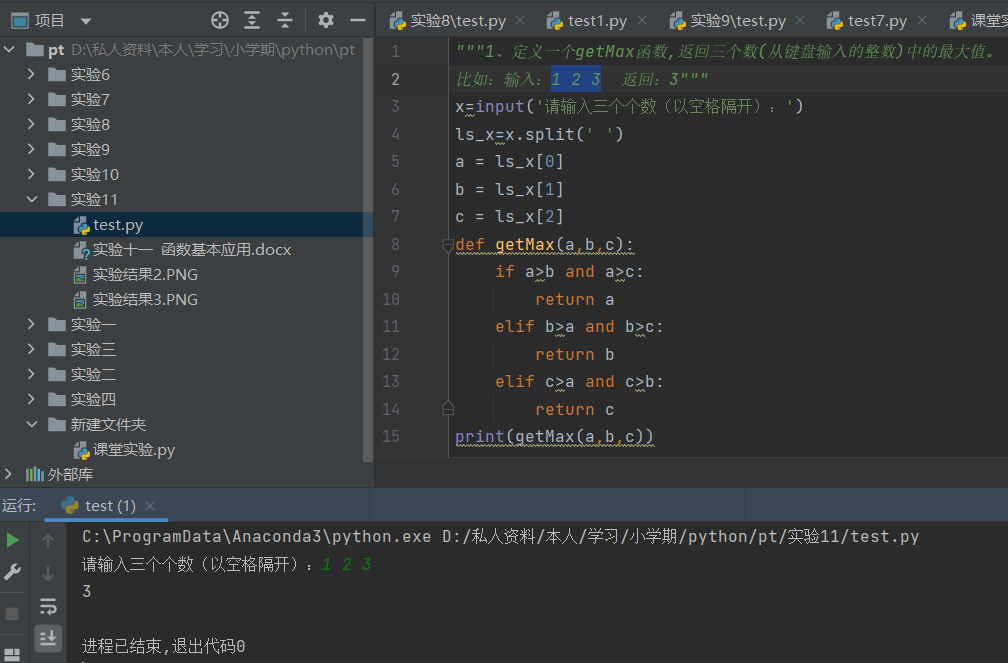The height and width of the screenshot is (663, 1008).
Task: Expand the 实验10 folder
Action: tap(31, 174)
